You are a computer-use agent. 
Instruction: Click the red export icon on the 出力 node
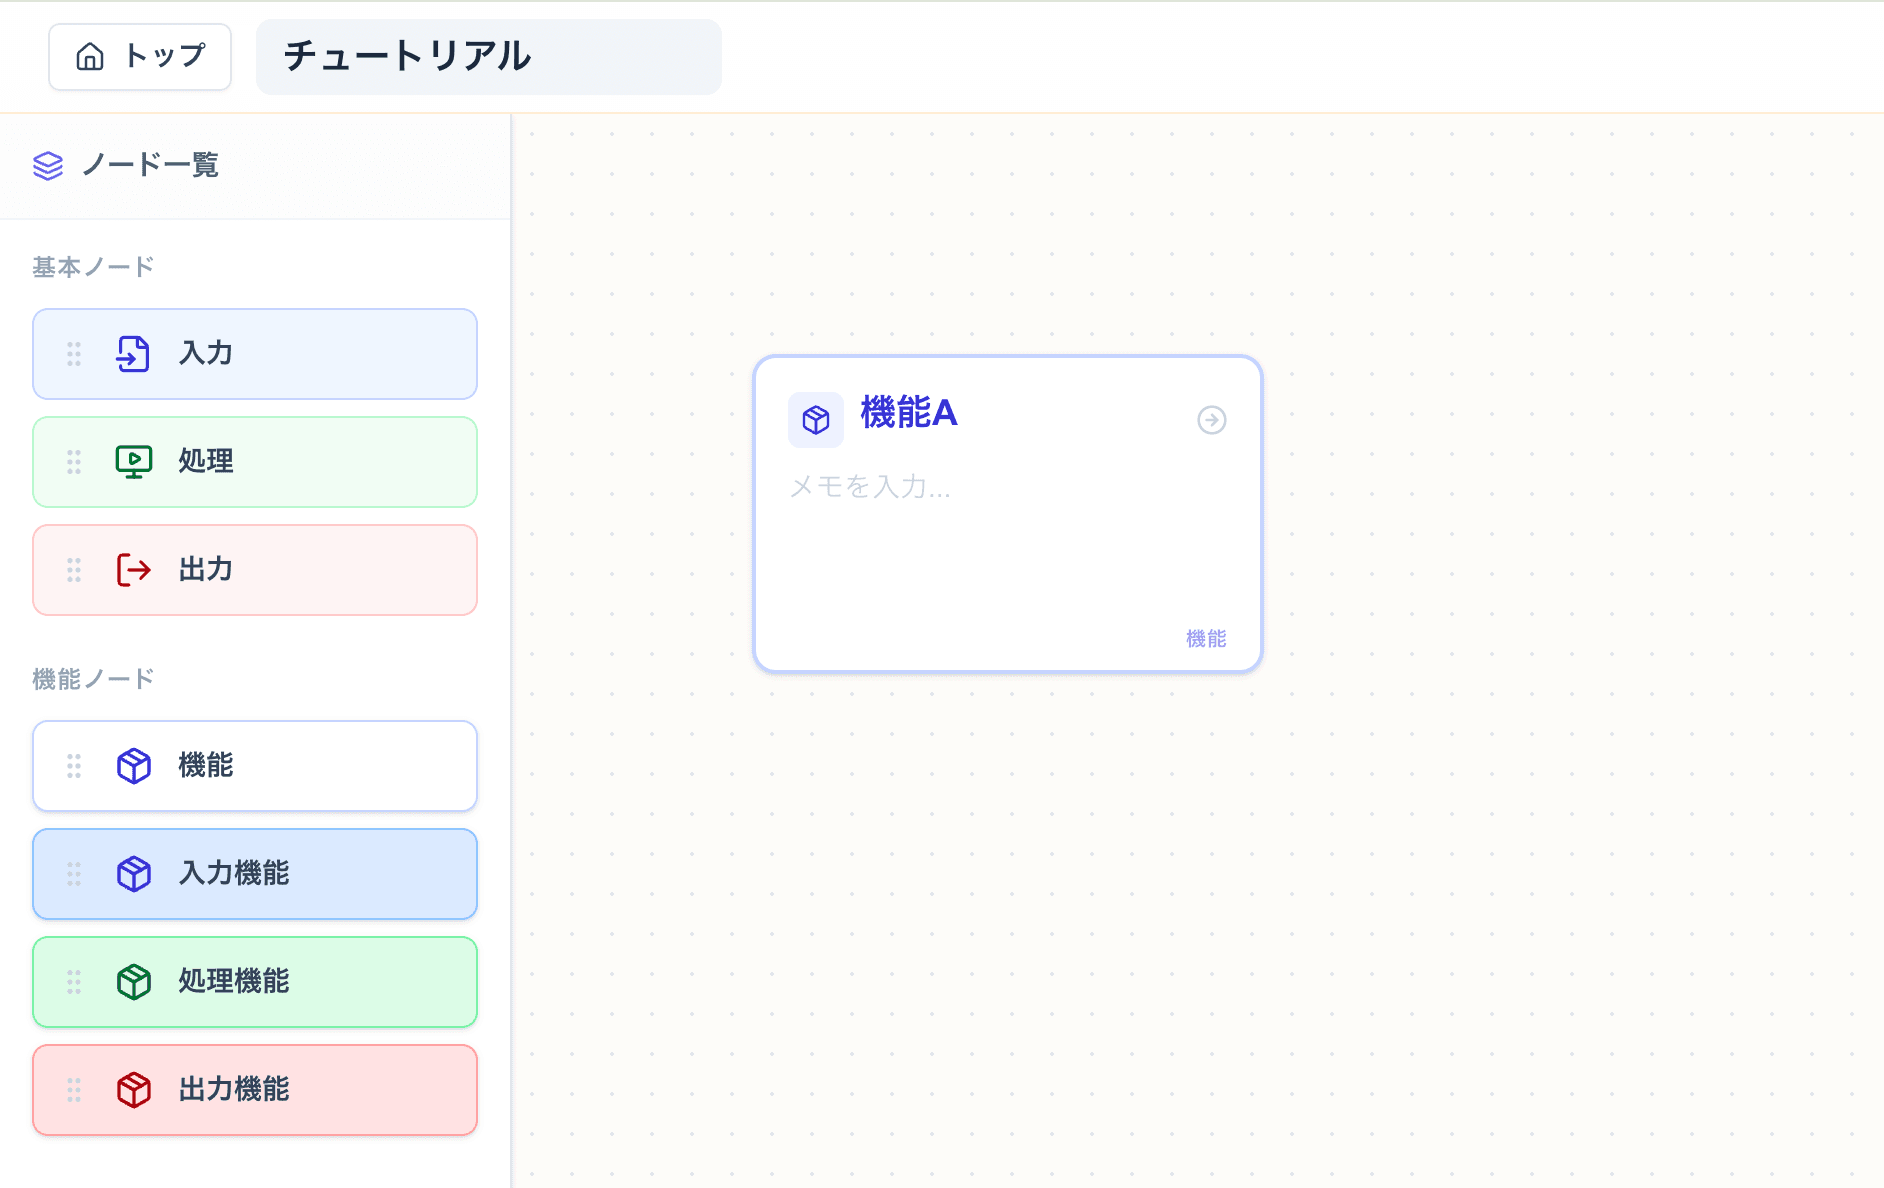(x=132, y=569)
